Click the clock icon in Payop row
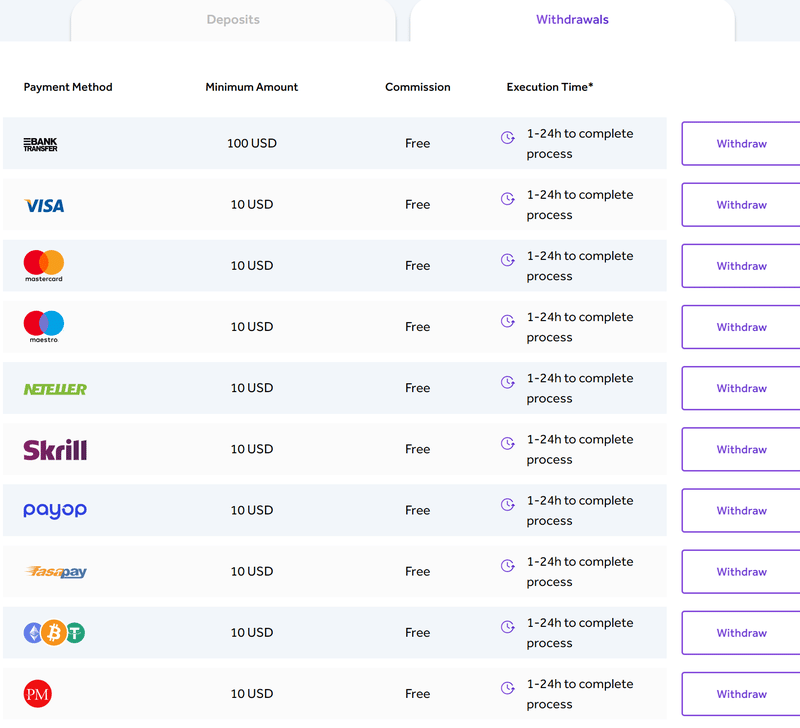800x728 pixels. pos(508,505)
